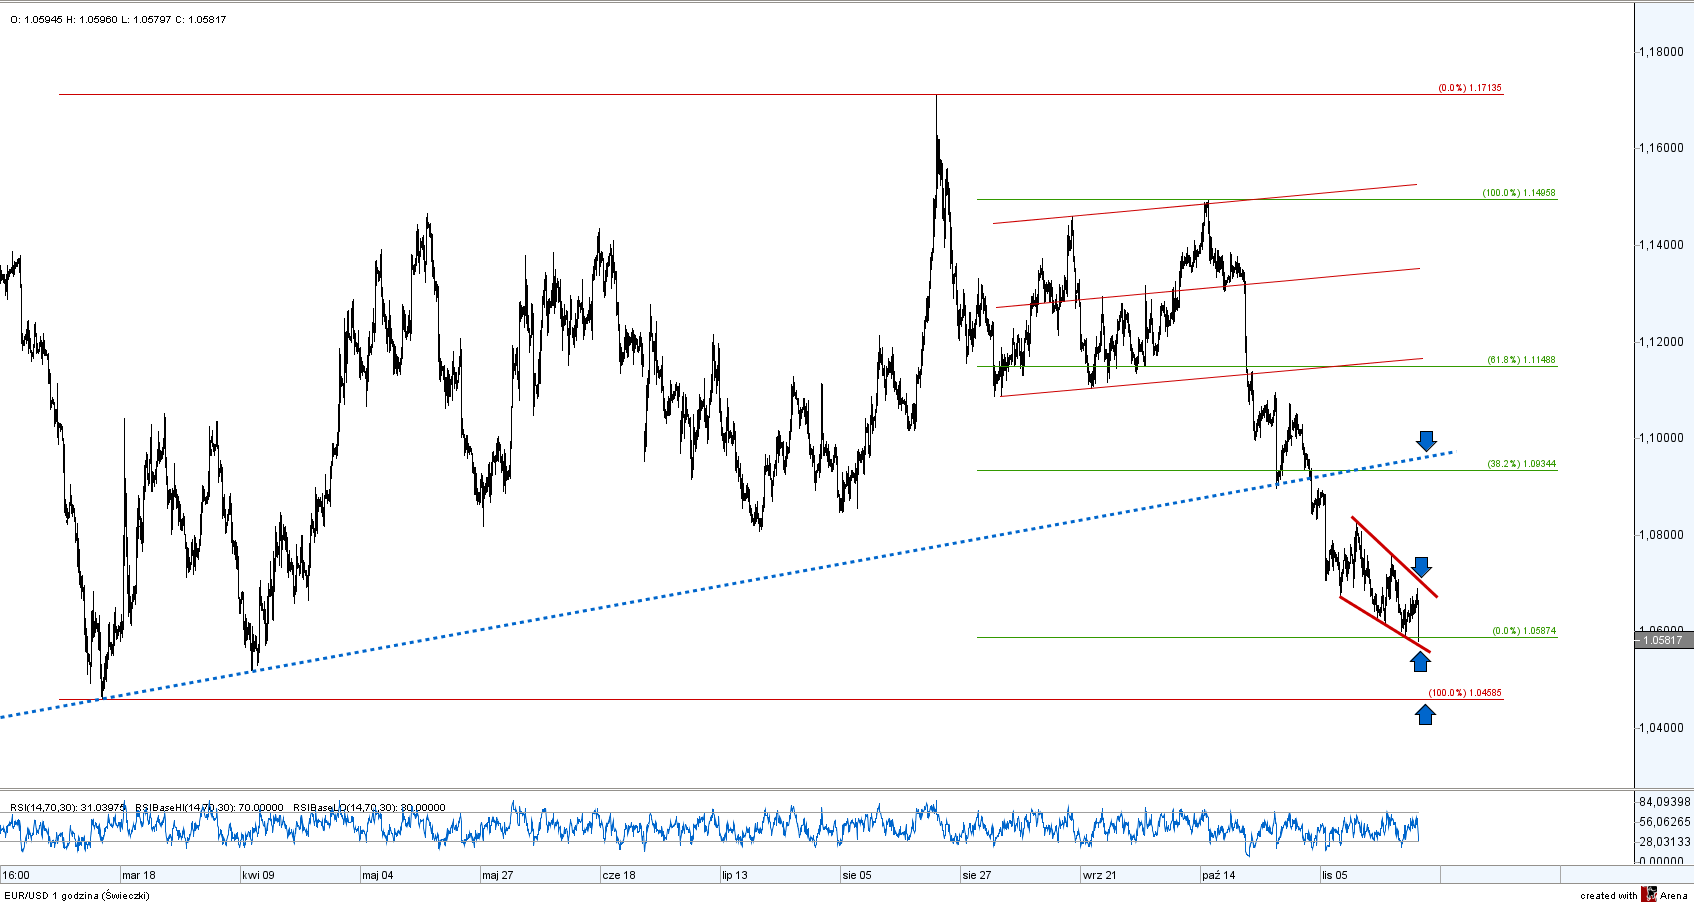Click the 'RSI(14,70,30): 31.03975' indicator label

coord(68,808)
